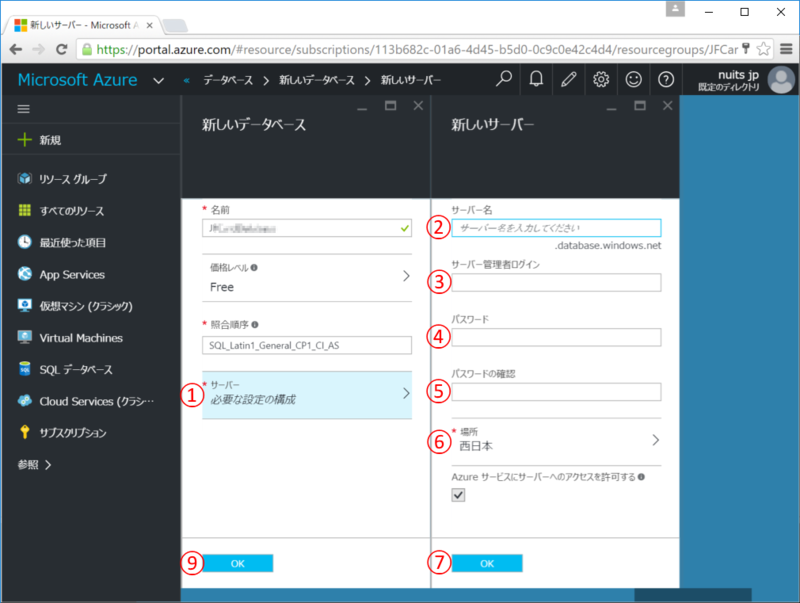Click browser forward arrow

point(38,49)
